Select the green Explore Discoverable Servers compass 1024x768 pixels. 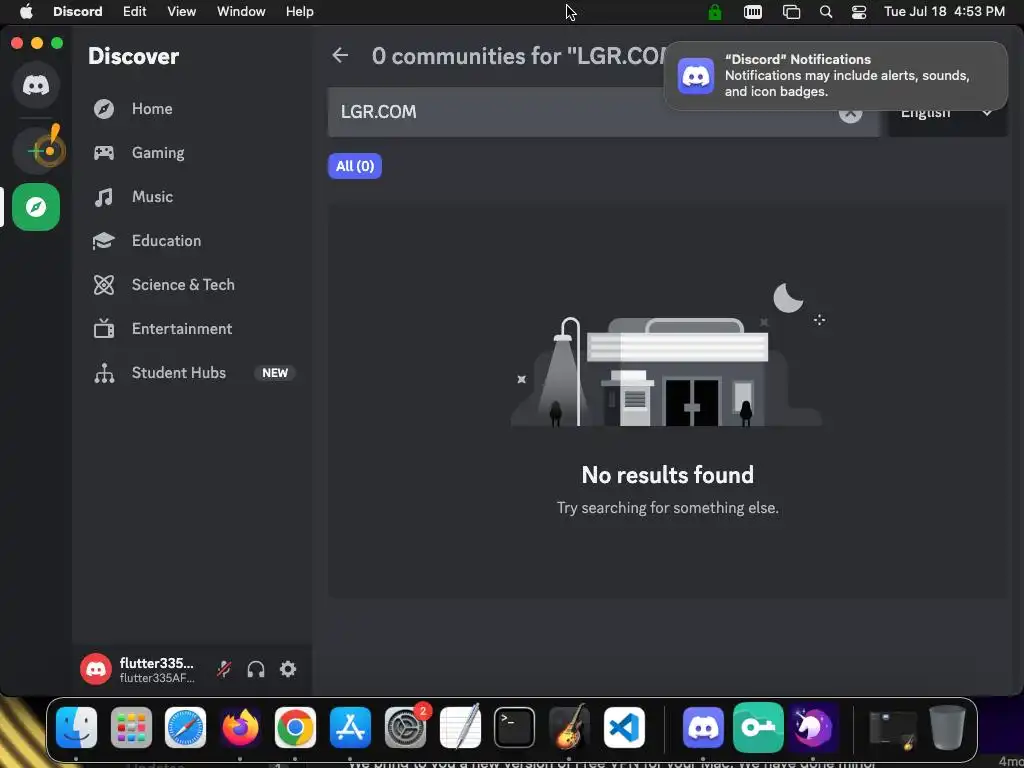(36, 207)
